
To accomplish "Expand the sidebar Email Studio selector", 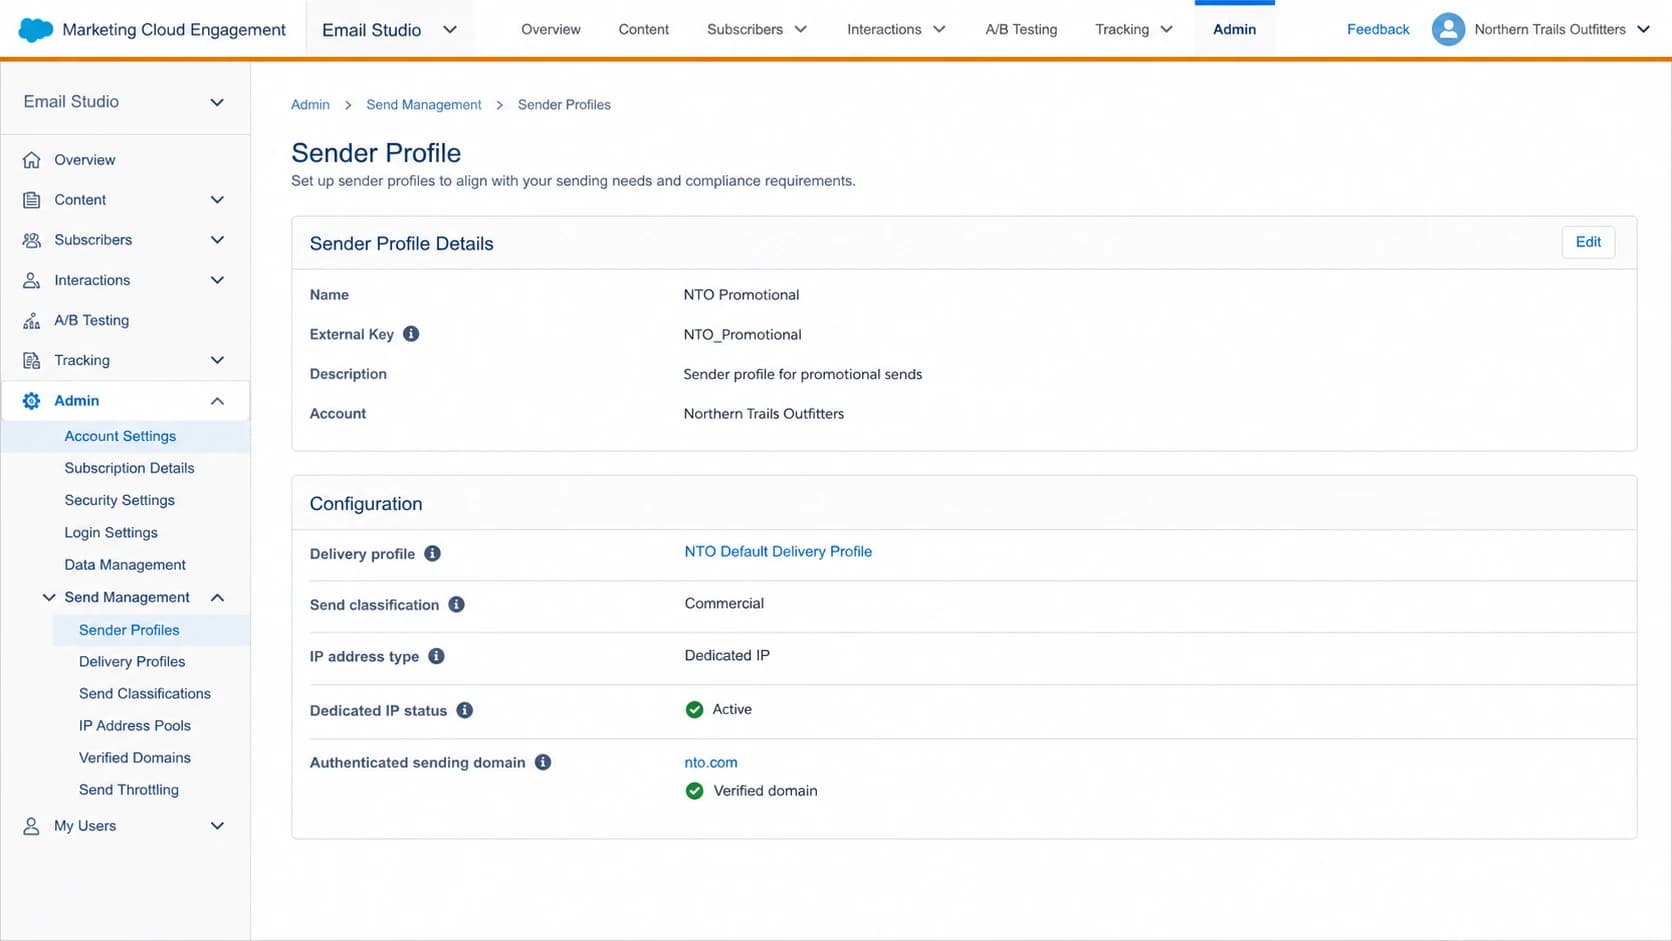I will (x=217, y=102).
